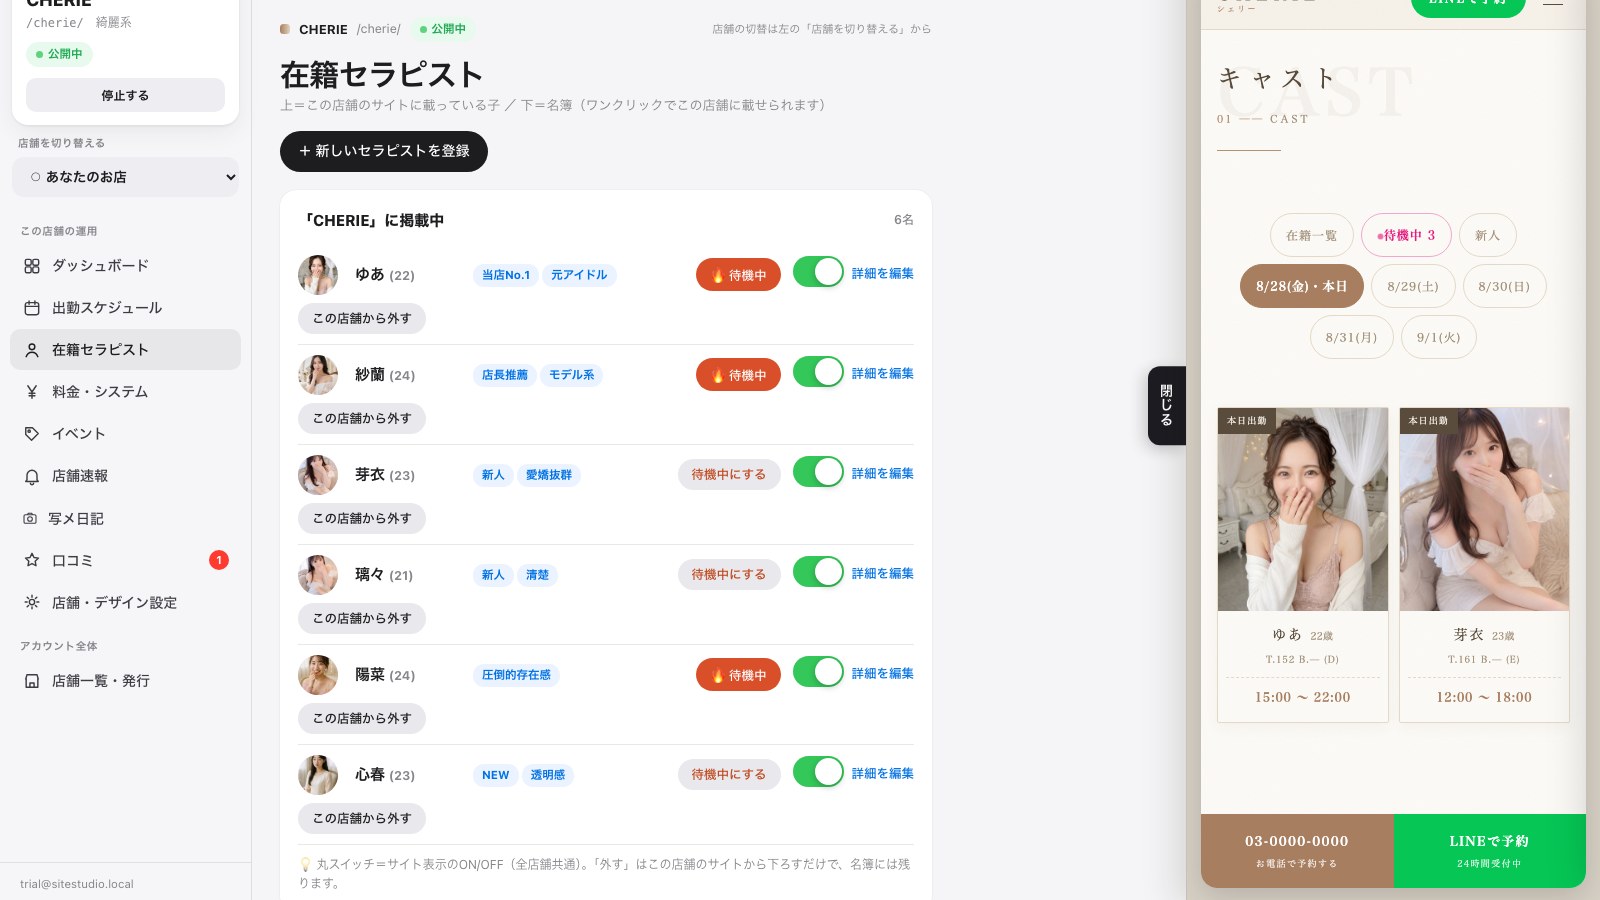Open 陽菜's avatar photo

click(318, 675)
